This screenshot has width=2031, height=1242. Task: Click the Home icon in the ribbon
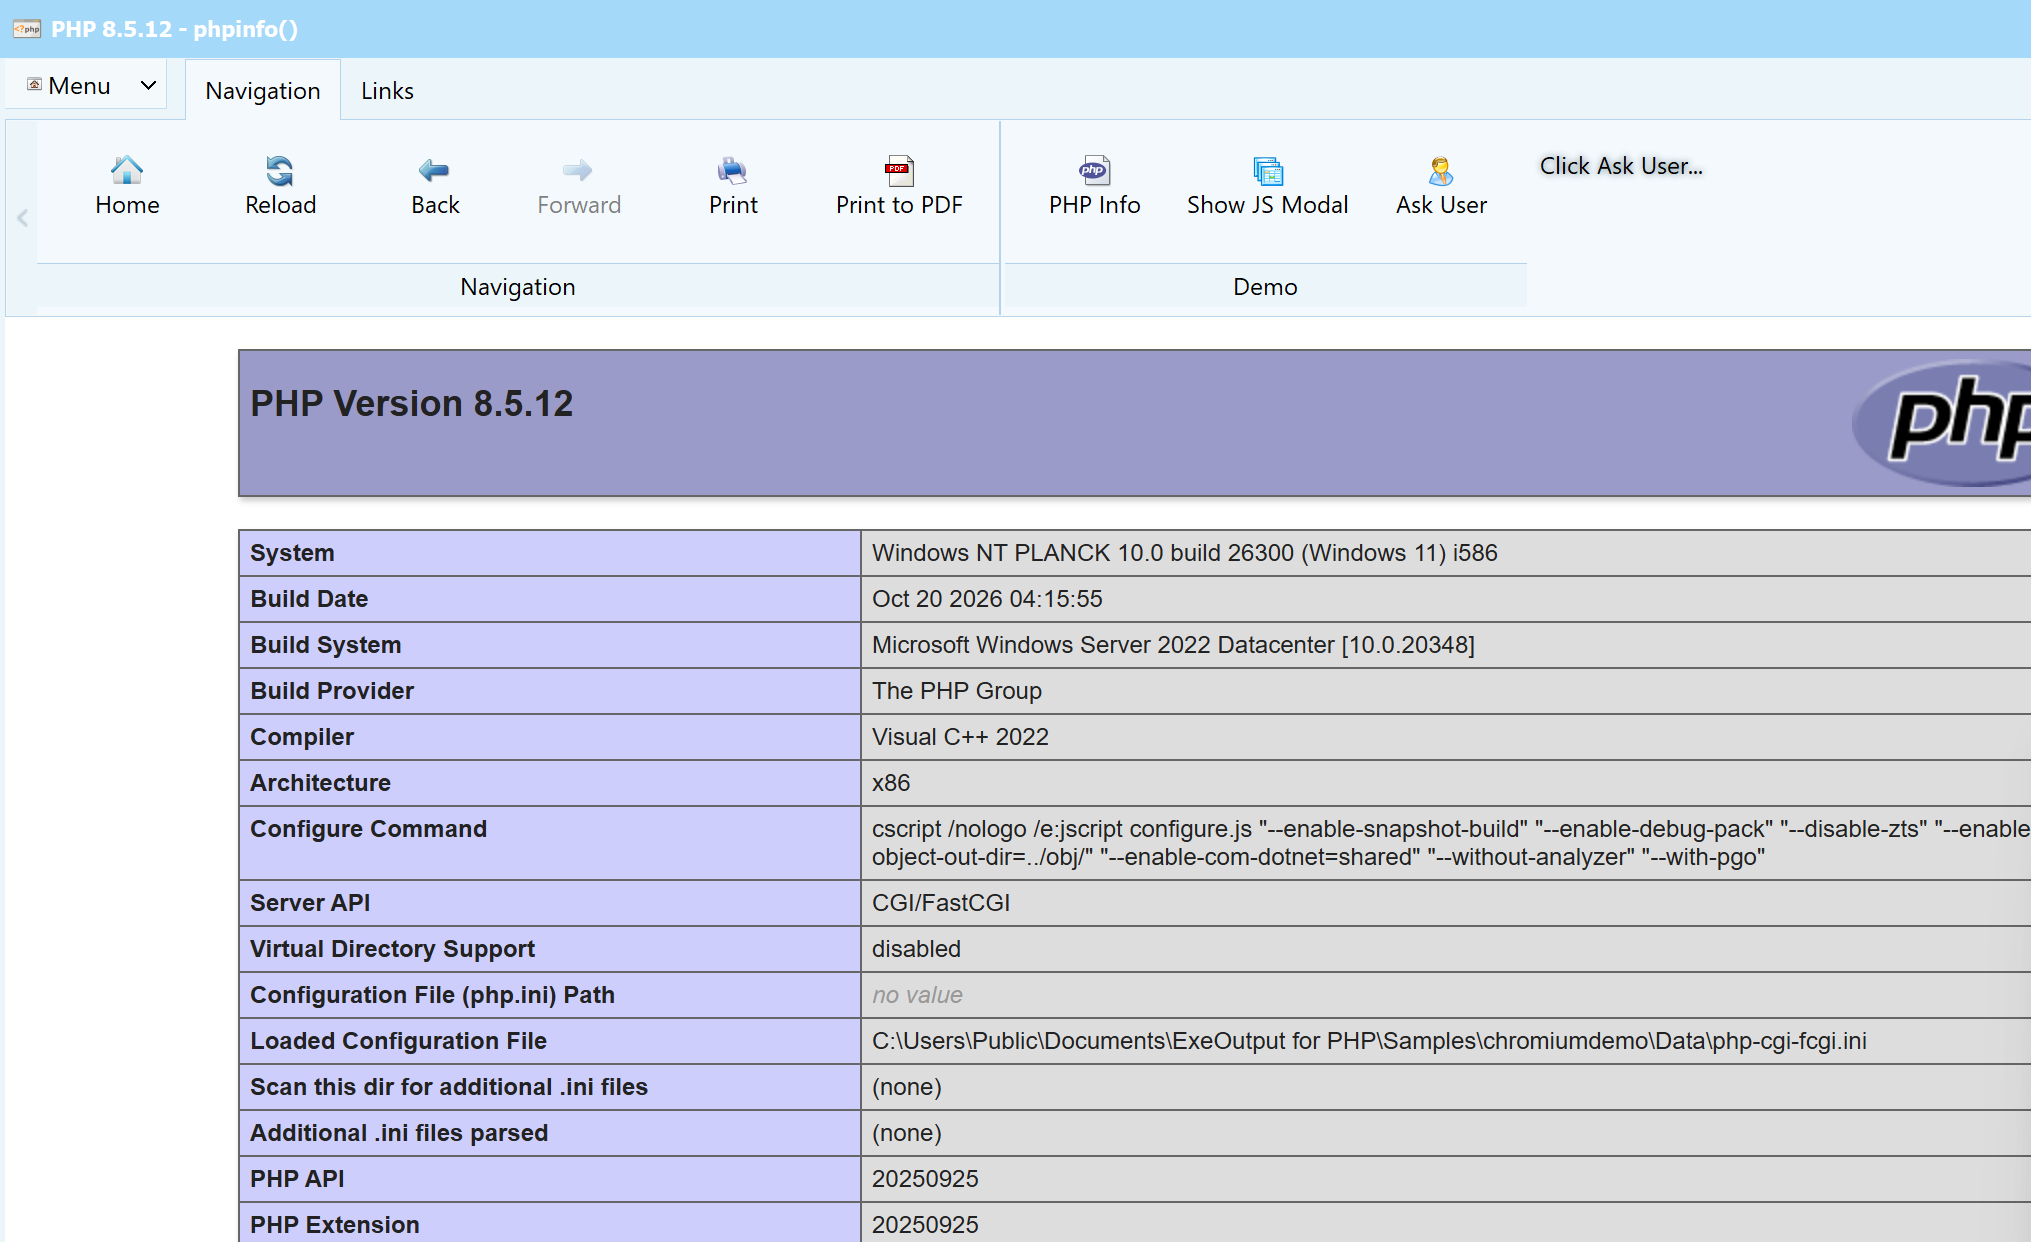127,171
